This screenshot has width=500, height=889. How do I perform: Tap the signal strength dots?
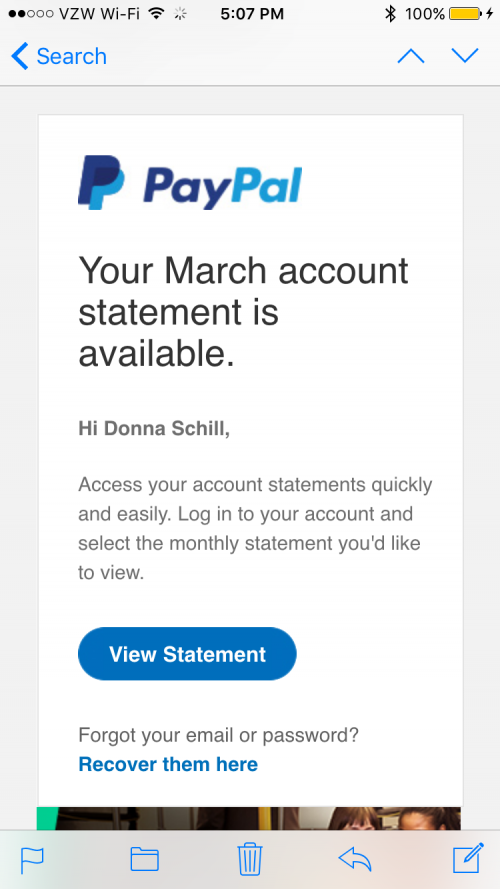(32, 14)
